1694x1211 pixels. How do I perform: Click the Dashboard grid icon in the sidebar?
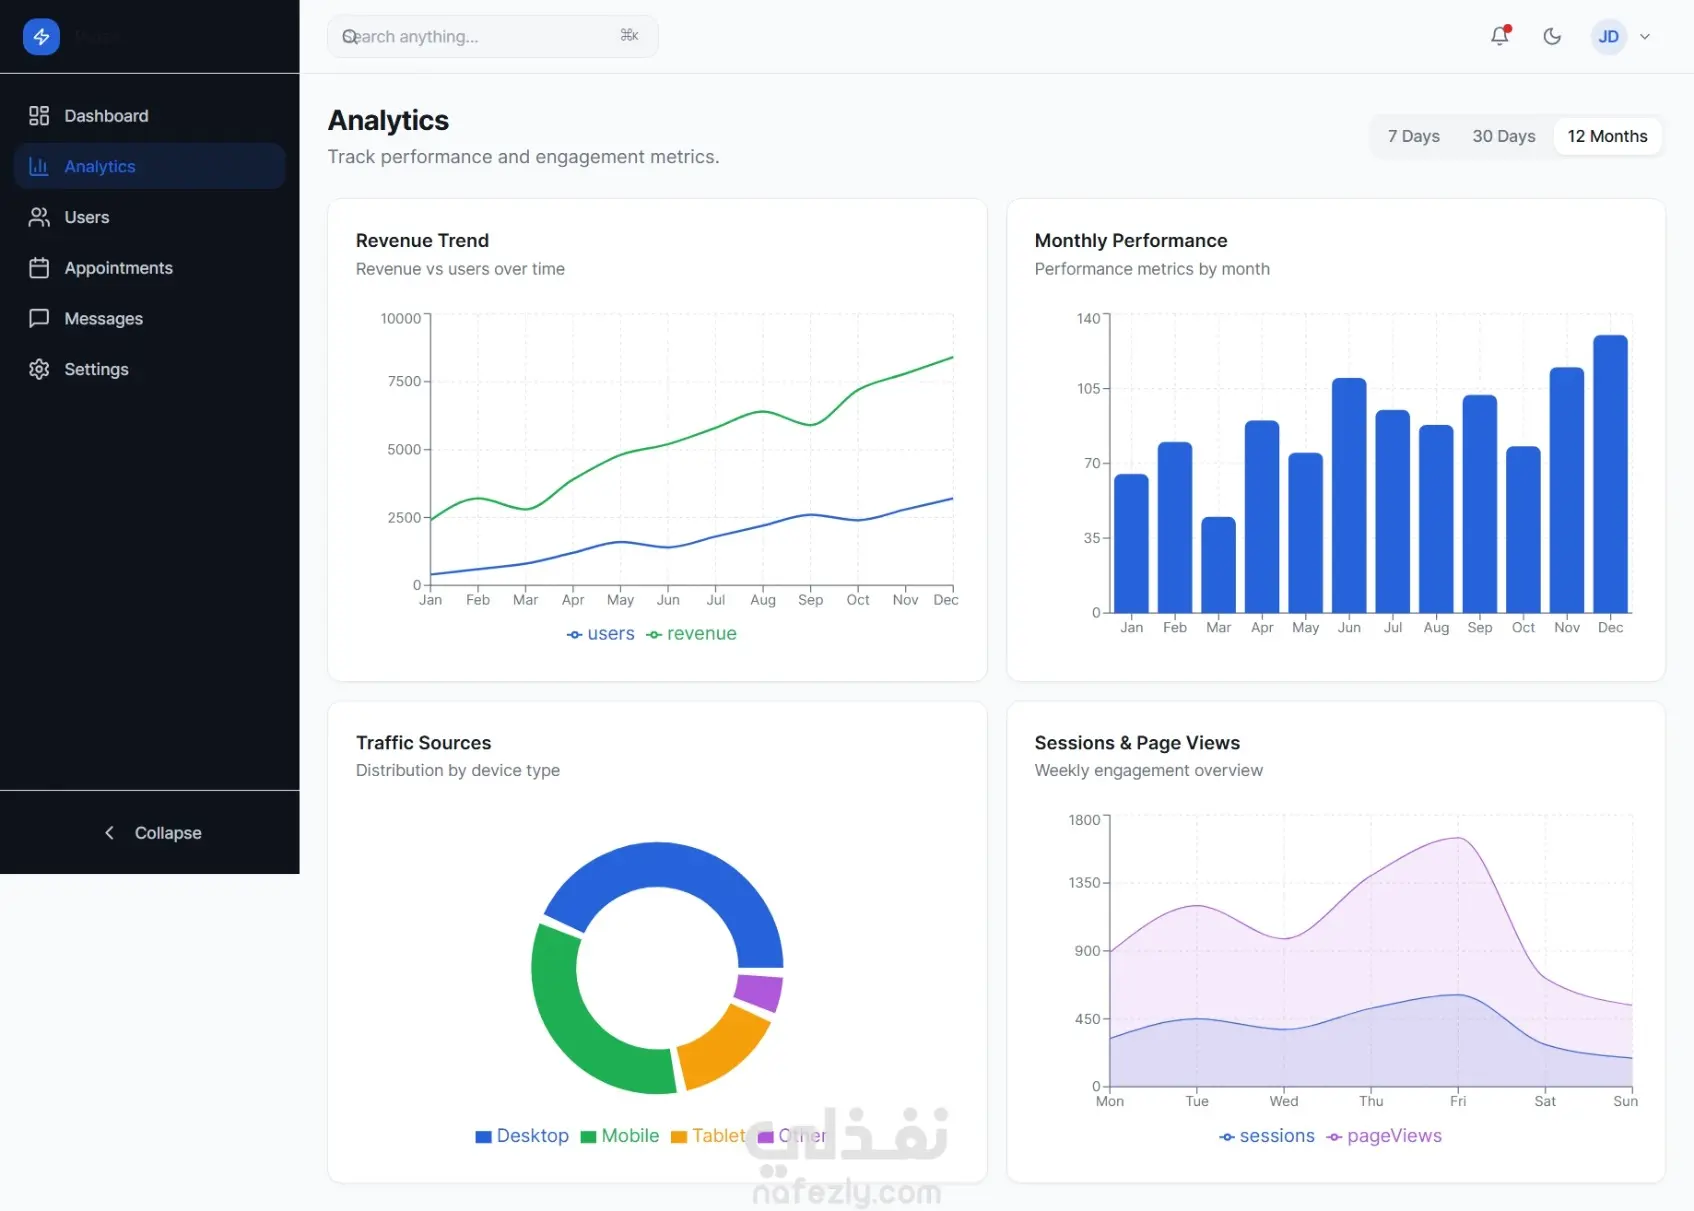coord(39,116)
